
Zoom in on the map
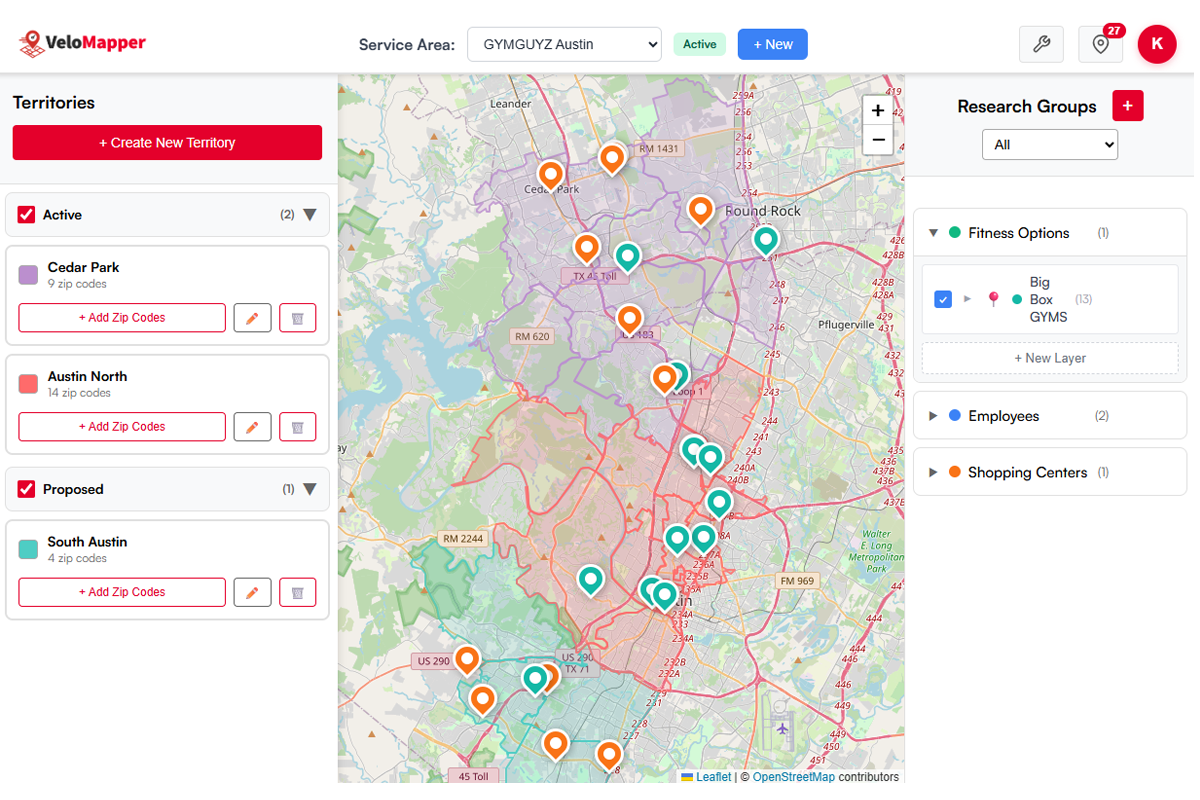coord(878,110)
